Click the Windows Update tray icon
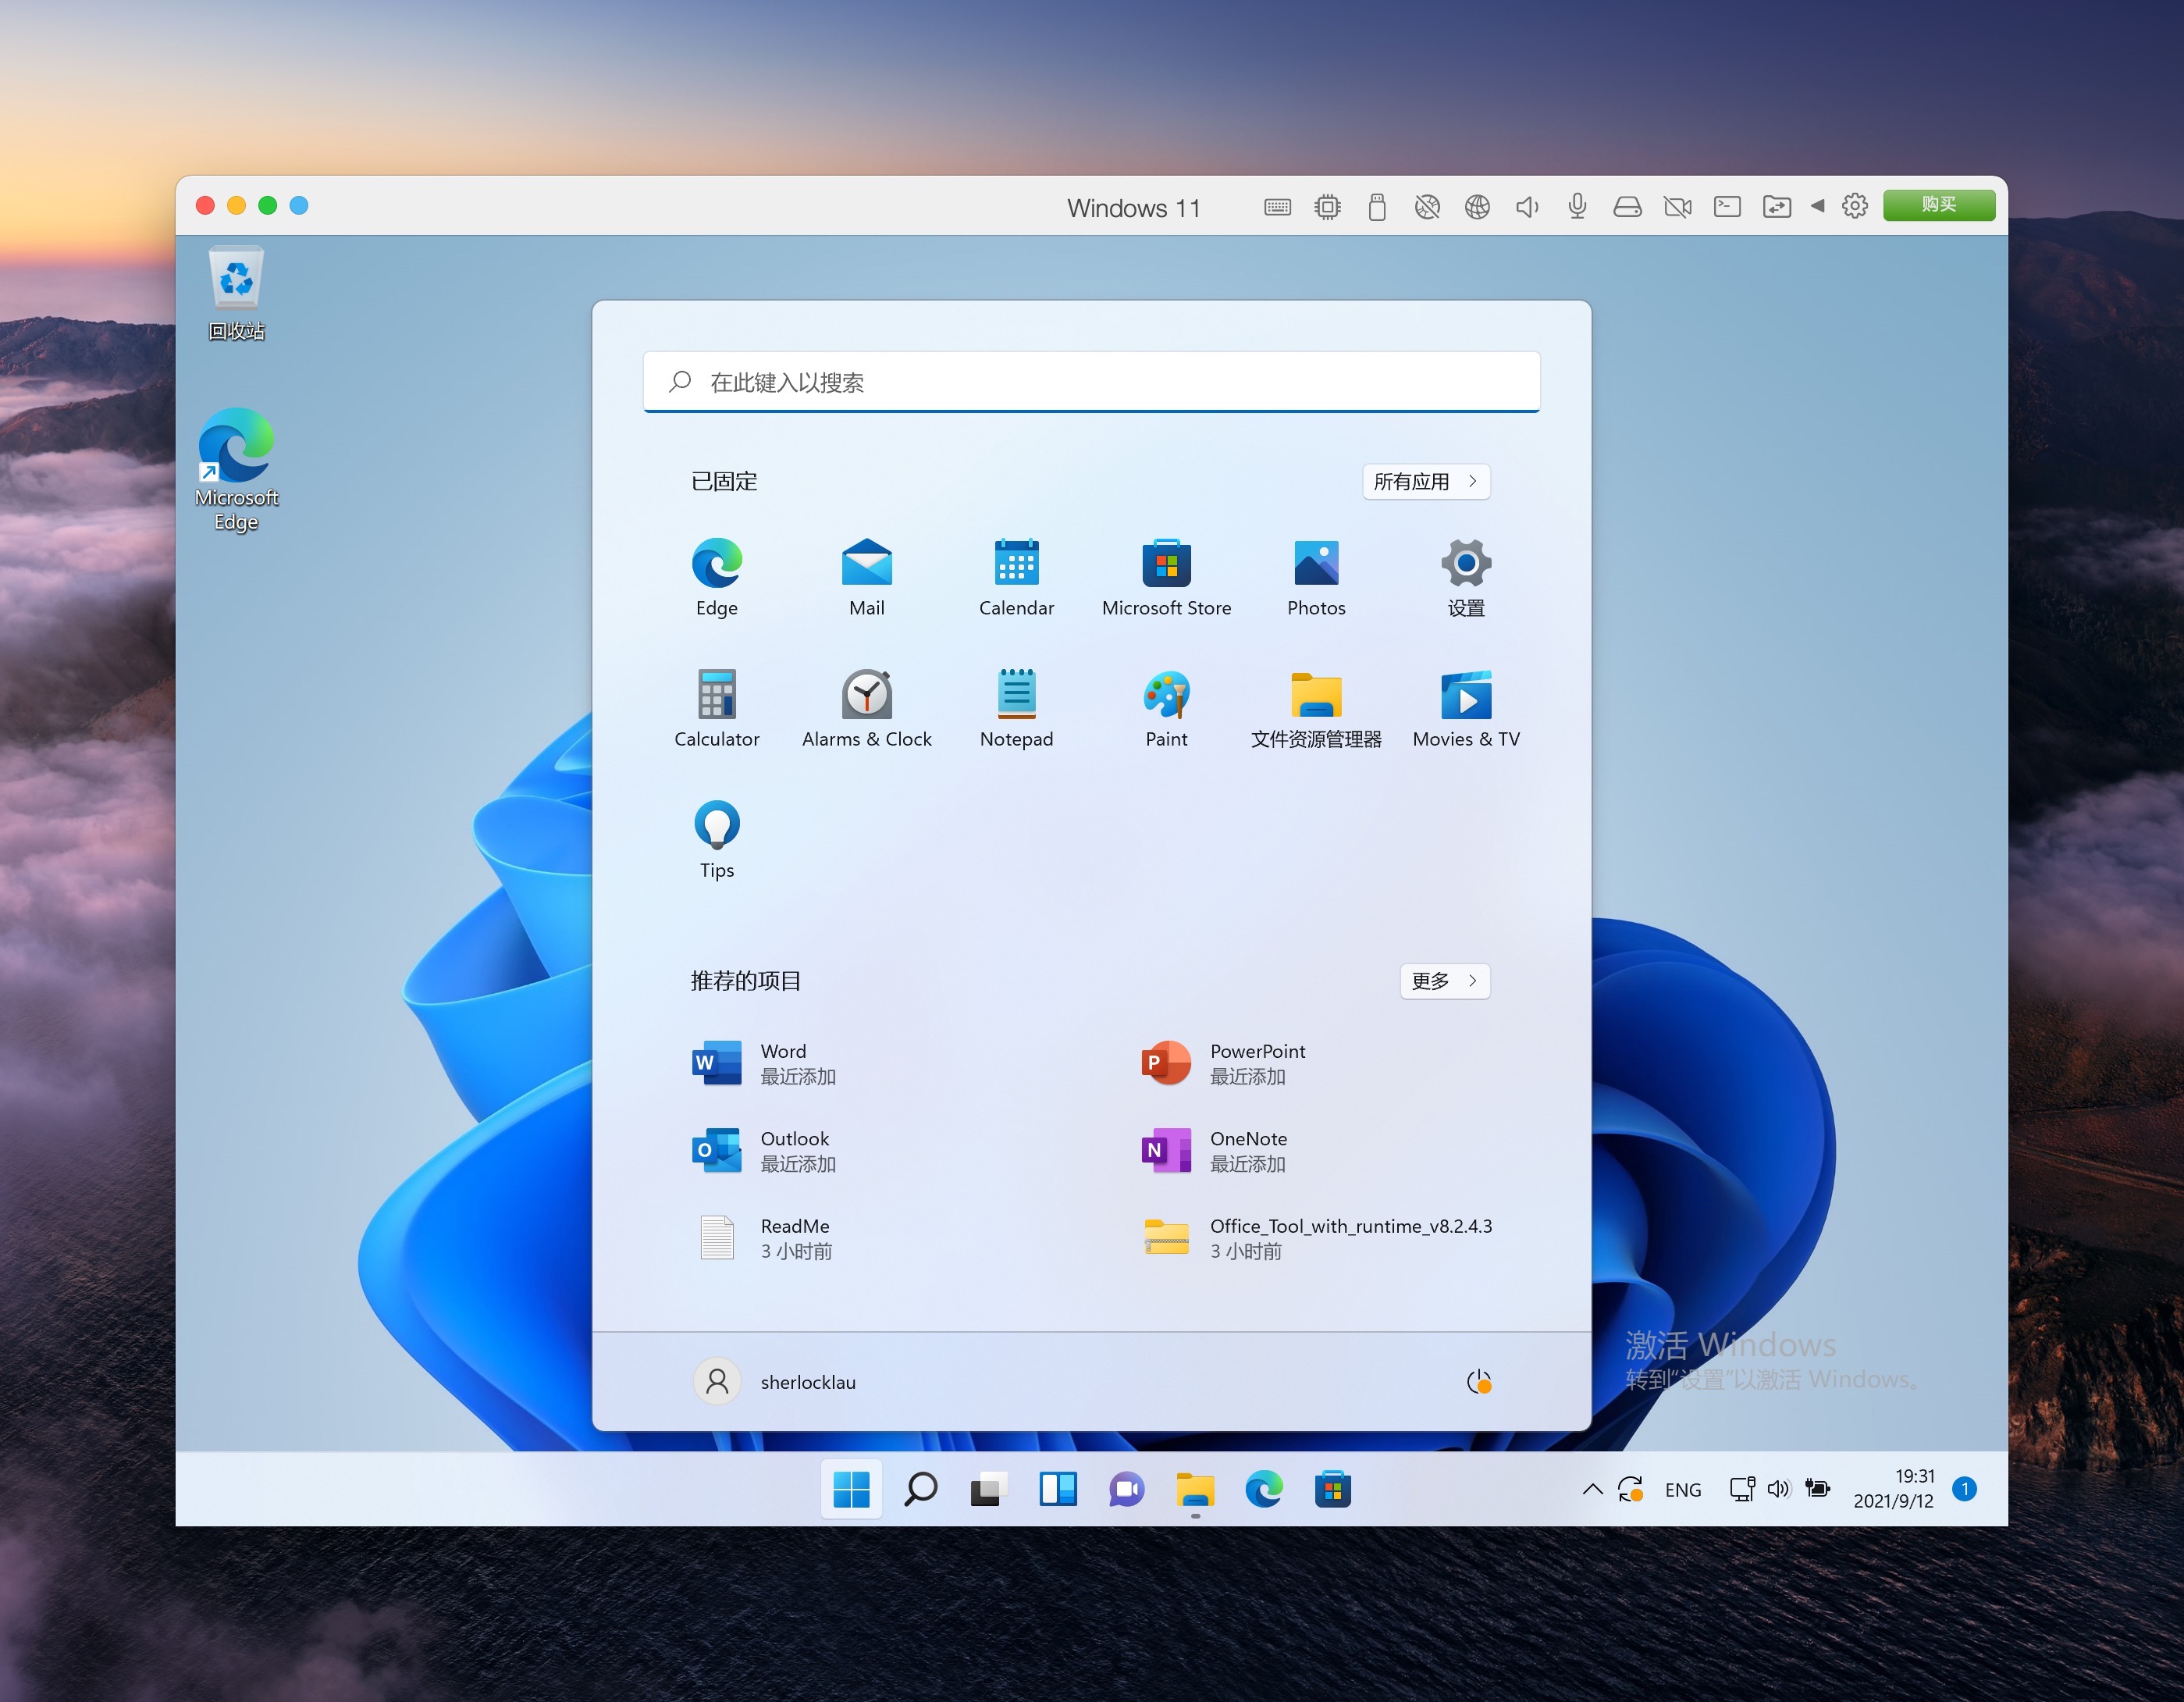2184x1702 pixels. click(x=1630, y=1490)
